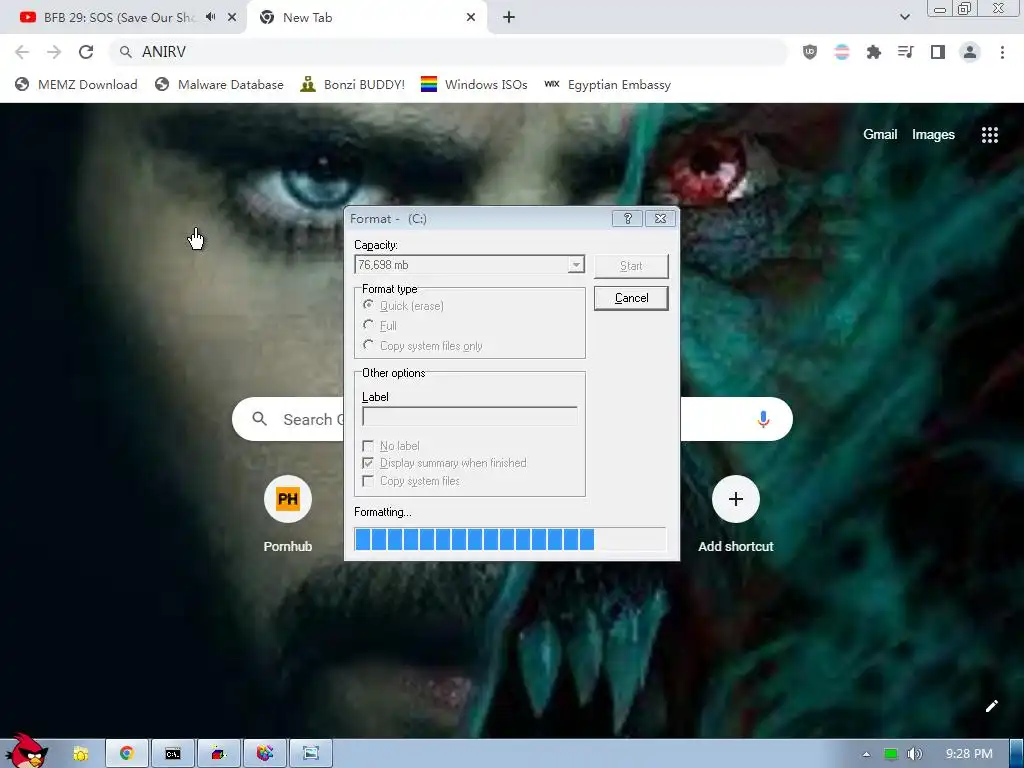Open the Bonzi BUDDY! bookmark
1024x768 pixels.
353,85
